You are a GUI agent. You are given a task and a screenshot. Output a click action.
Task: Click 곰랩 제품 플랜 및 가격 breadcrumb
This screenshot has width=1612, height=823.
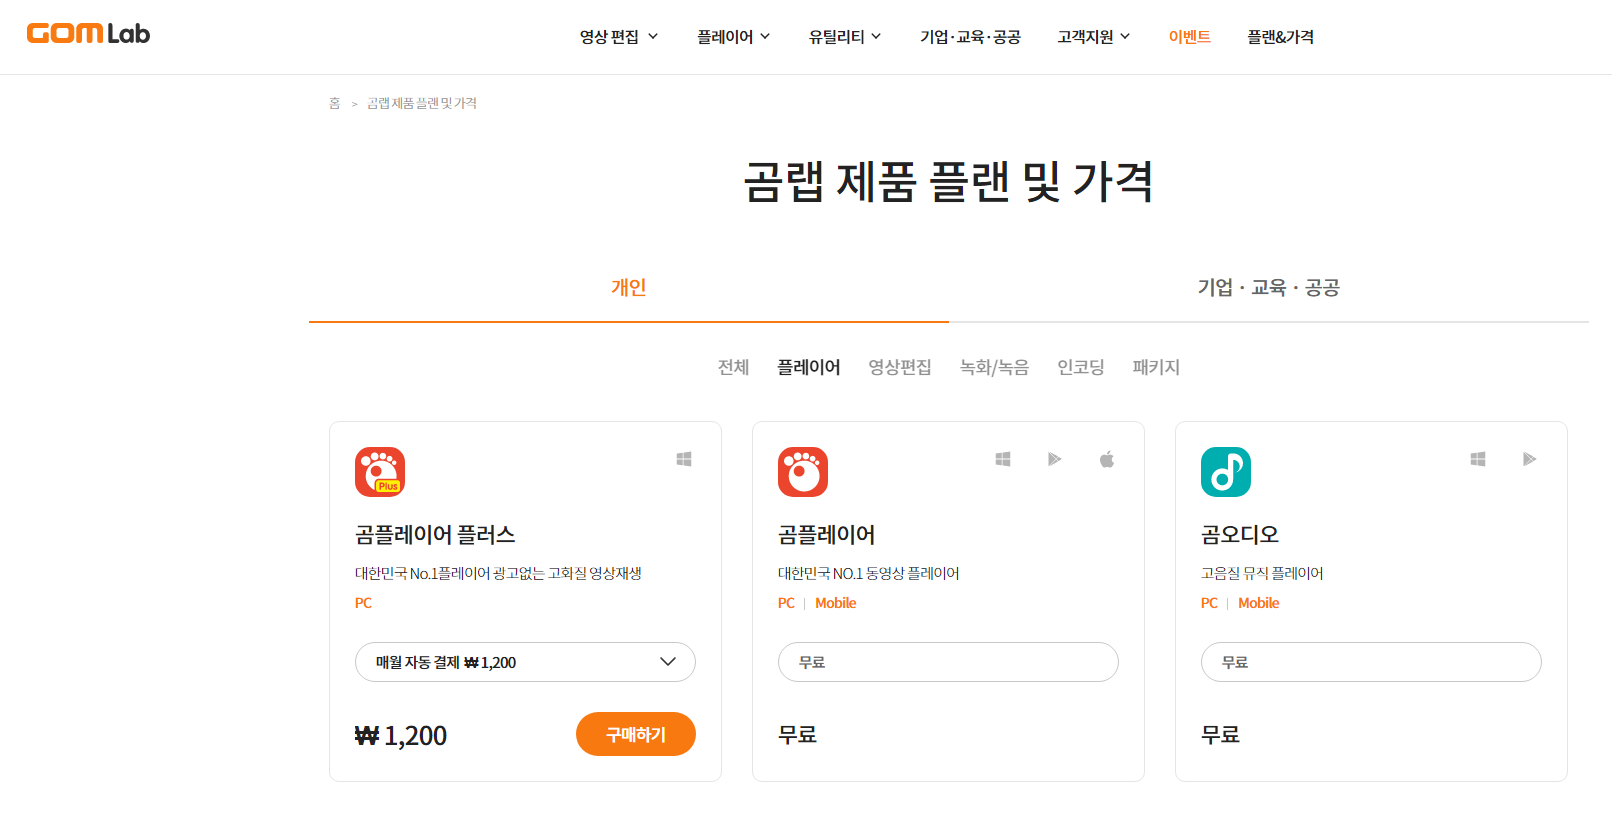pos(422,103)
